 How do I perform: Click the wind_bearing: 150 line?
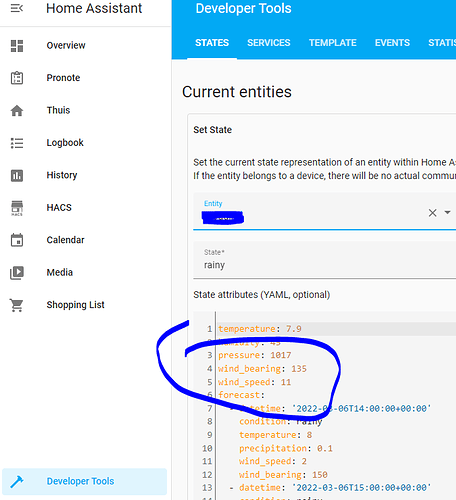(x=283, y=475)
